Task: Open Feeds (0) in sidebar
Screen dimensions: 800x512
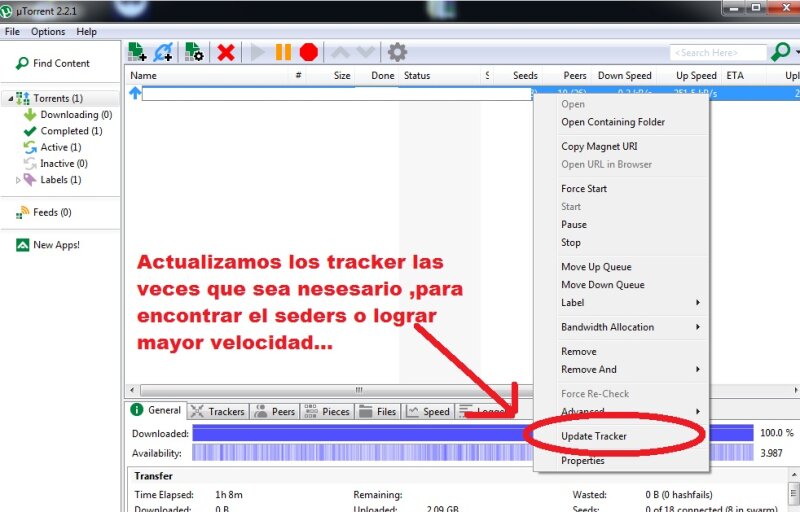Action: tap(52, 212)
